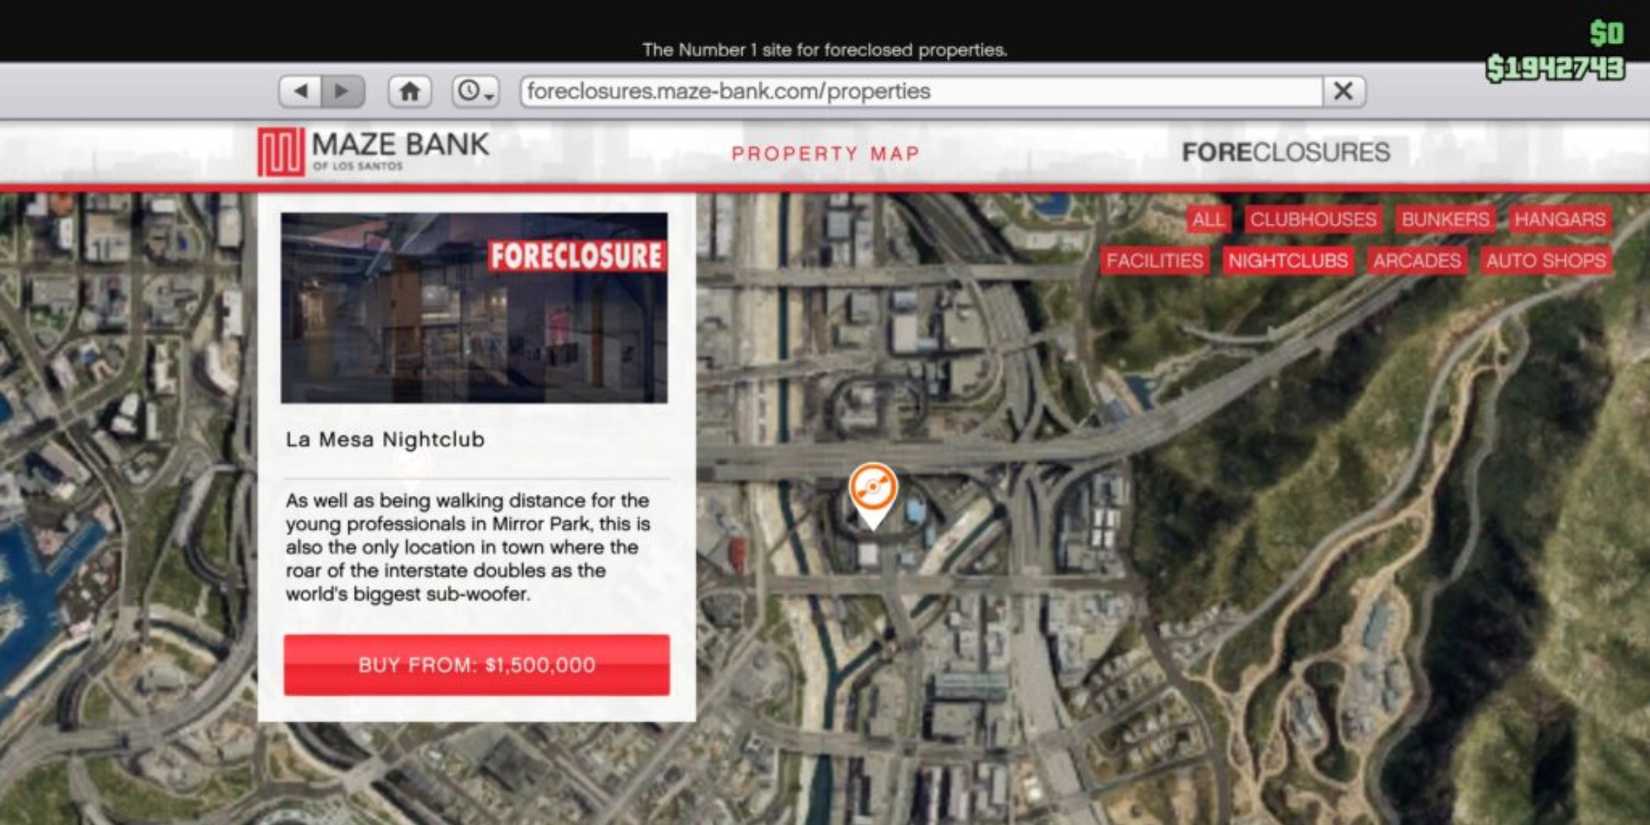Show ALL property types
The width and height of the screenshot is (1650, 825).
tap(1207, 219)
